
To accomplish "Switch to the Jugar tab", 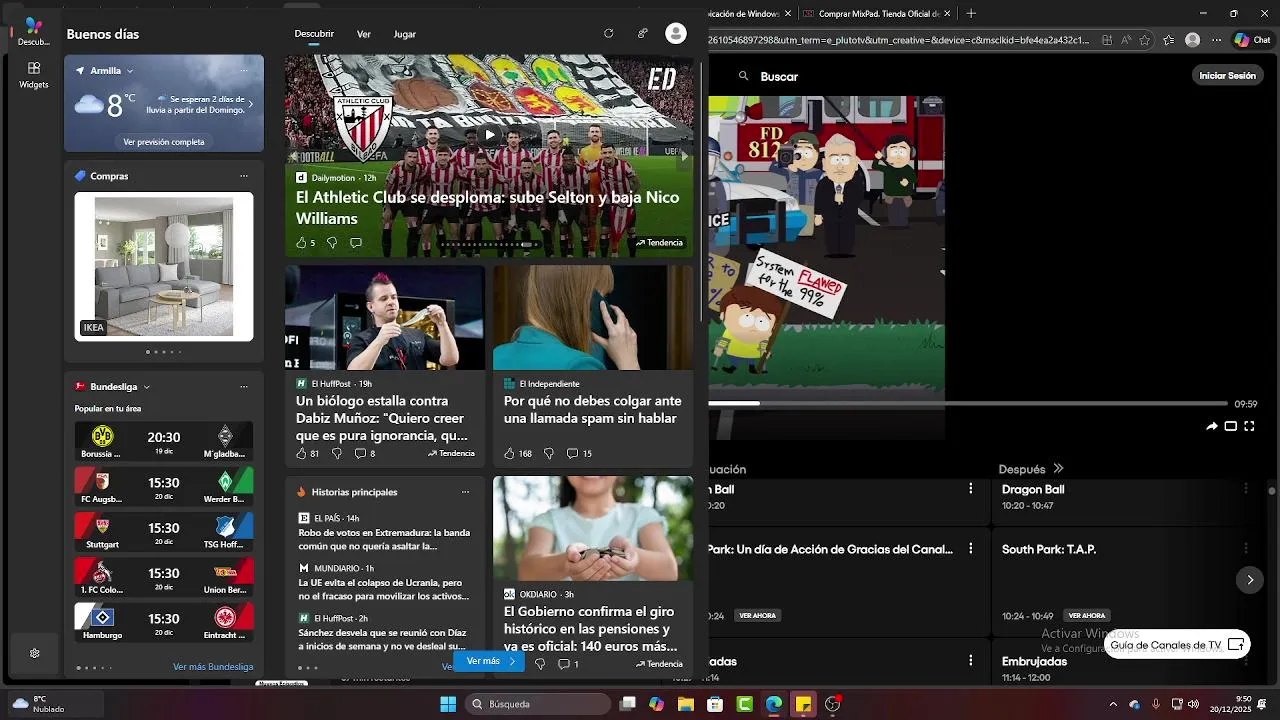I will coord(405,34).
